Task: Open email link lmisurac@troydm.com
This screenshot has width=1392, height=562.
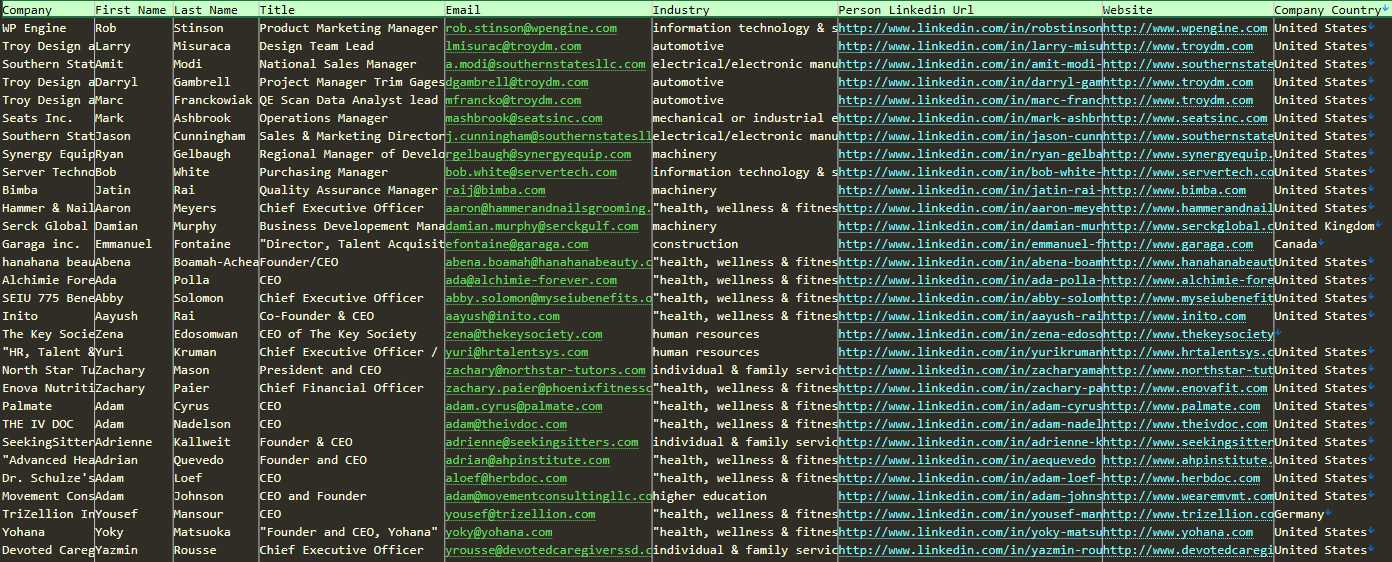Action: [x=513, y=46]
